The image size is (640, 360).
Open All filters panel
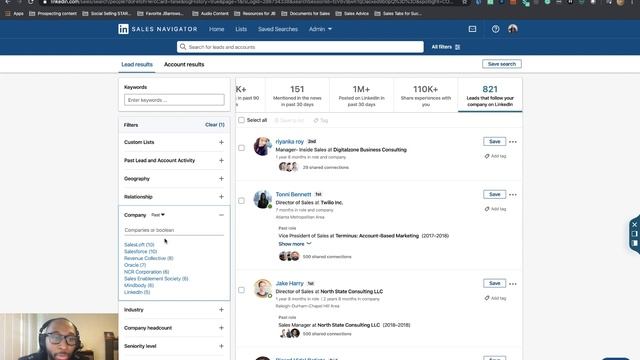pos(446,47)
